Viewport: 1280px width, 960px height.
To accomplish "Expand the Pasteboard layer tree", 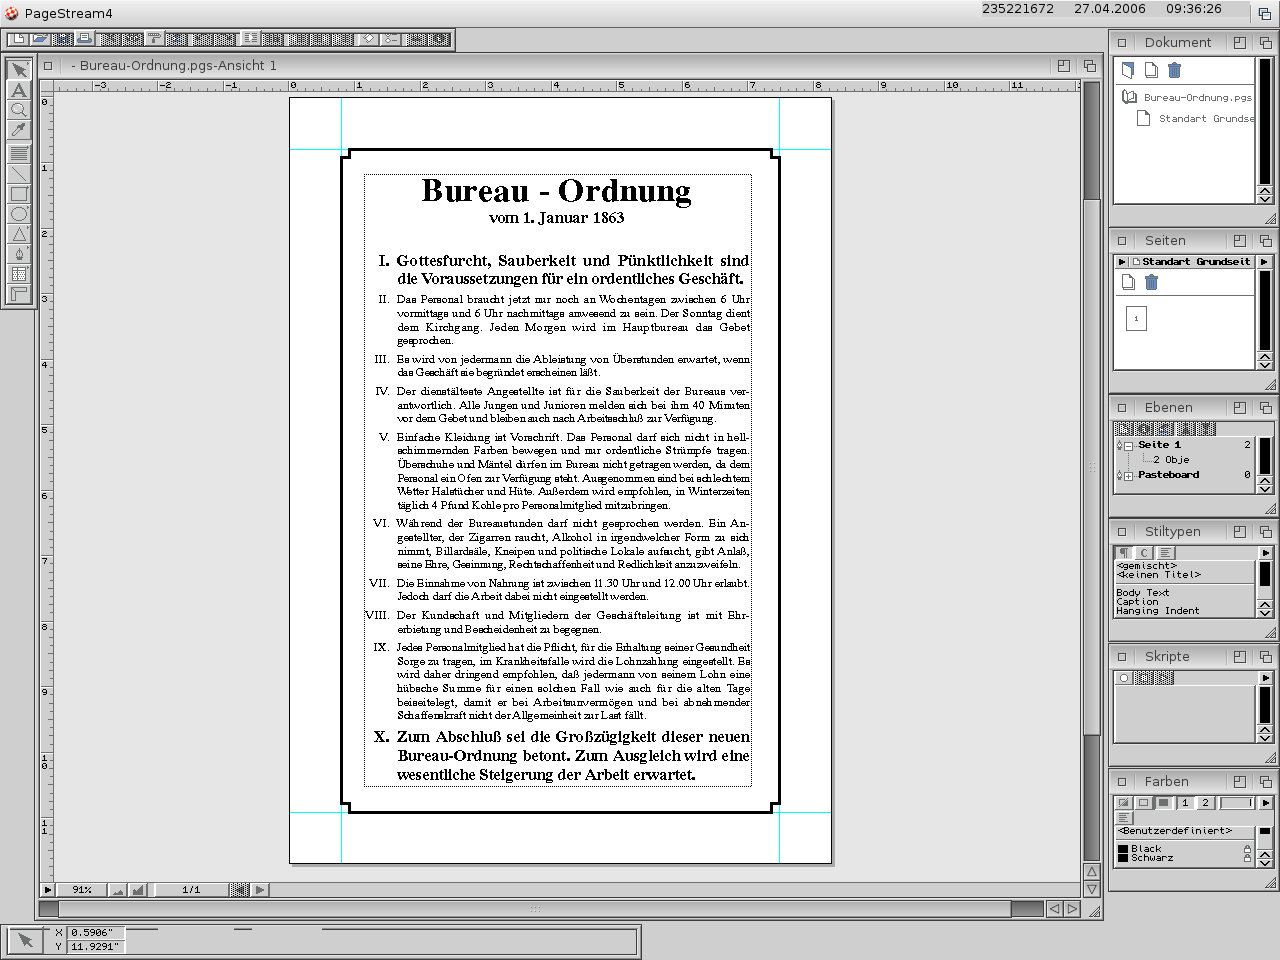I will pos(1128,476).
